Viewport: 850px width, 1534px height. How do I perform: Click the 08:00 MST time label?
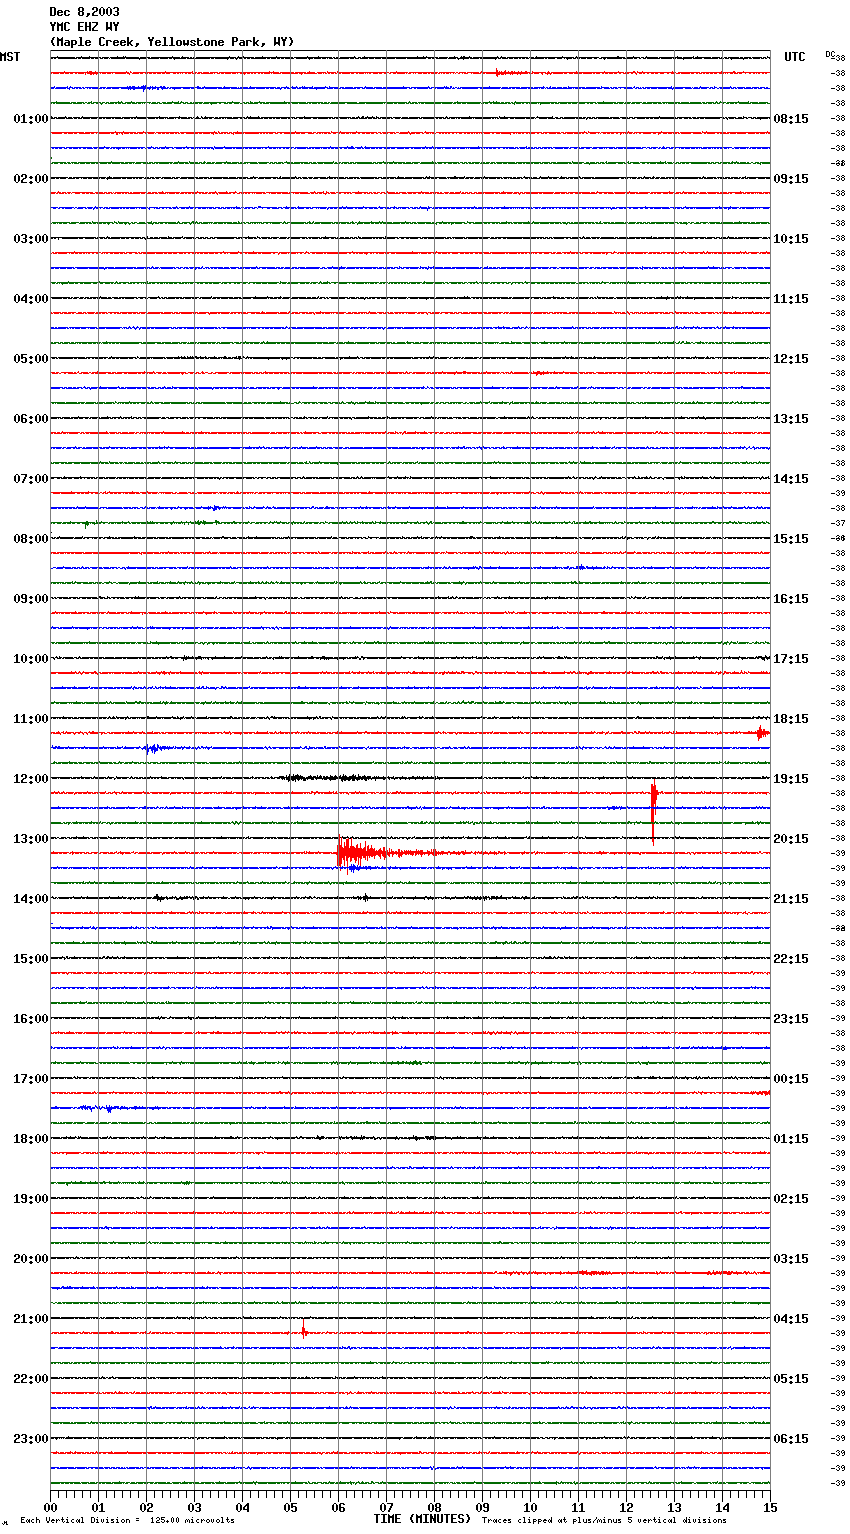31,539
